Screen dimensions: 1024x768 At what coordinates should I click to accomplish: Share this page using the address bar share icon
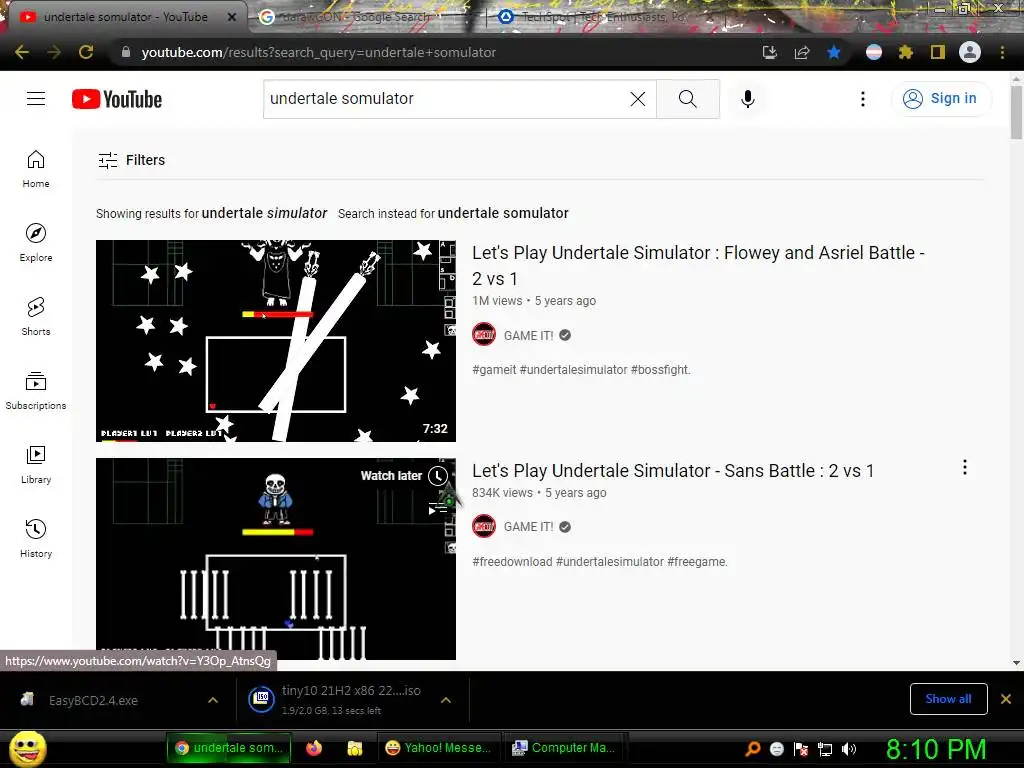(x=802, y=52)
